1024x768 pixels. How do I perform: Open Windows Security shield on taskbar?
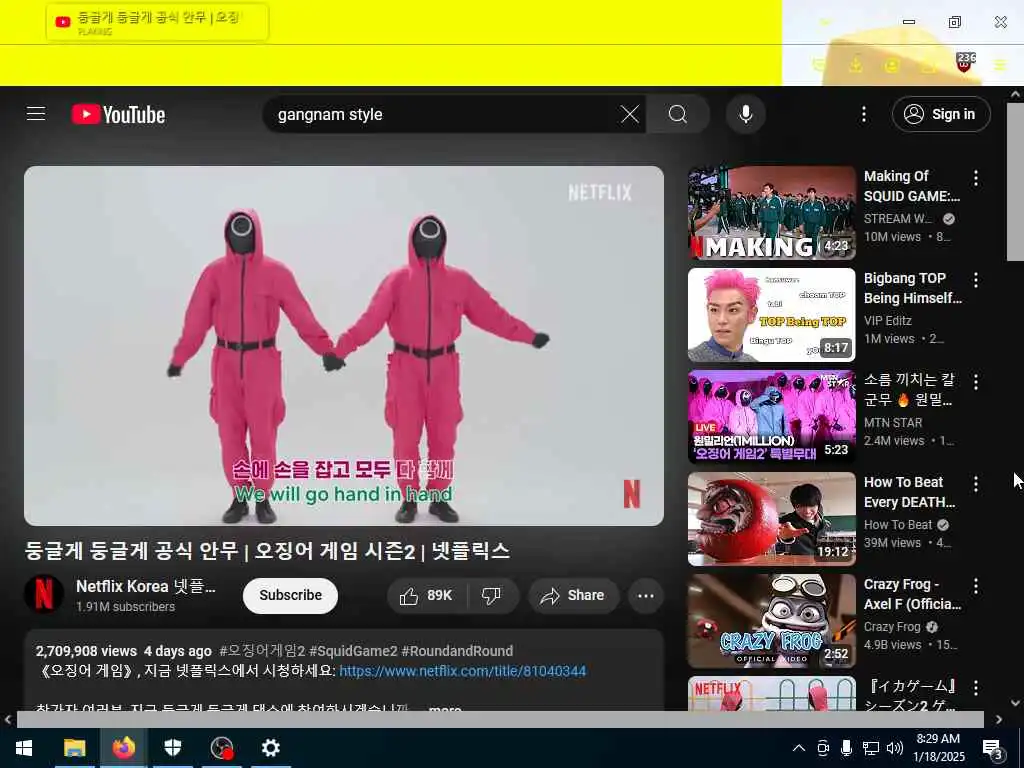point(172,748)
